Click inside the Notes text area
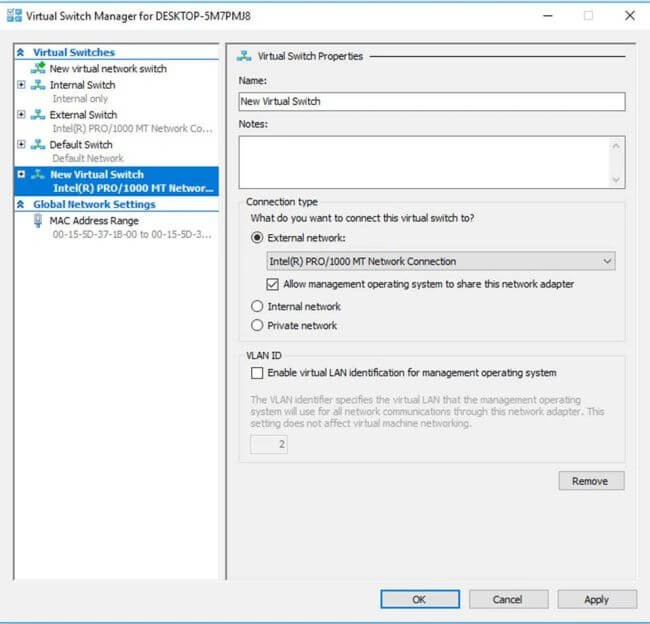Screen dimensions: 650x624 pos(423,162)
